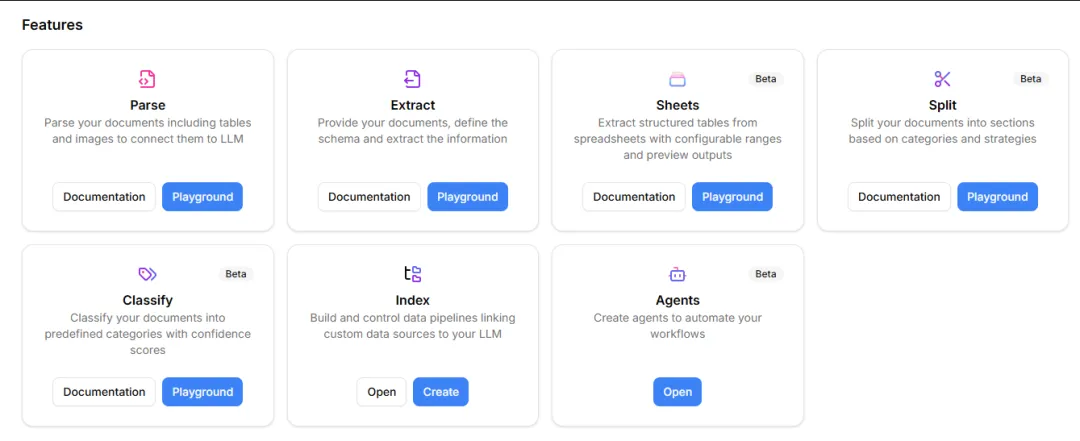Click the Beta badge on Agents card
1080x441 pixels.
point(765,274)
